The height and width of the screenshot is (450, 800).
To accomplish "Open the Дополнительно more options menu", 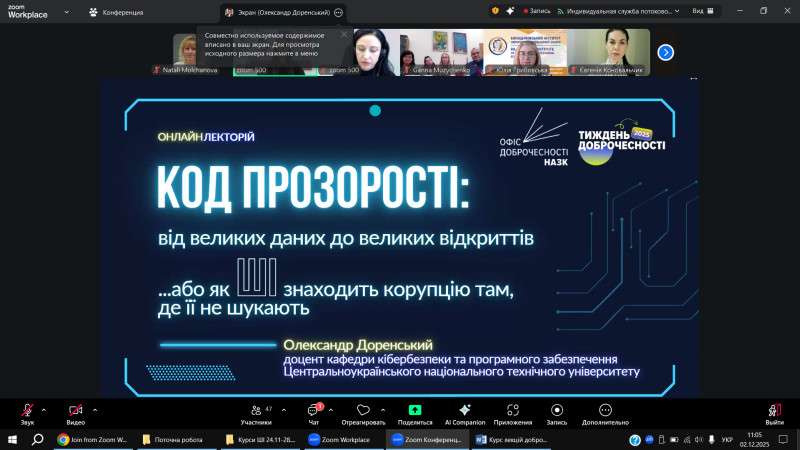I will pyautogui.click(x=605, y=412).
